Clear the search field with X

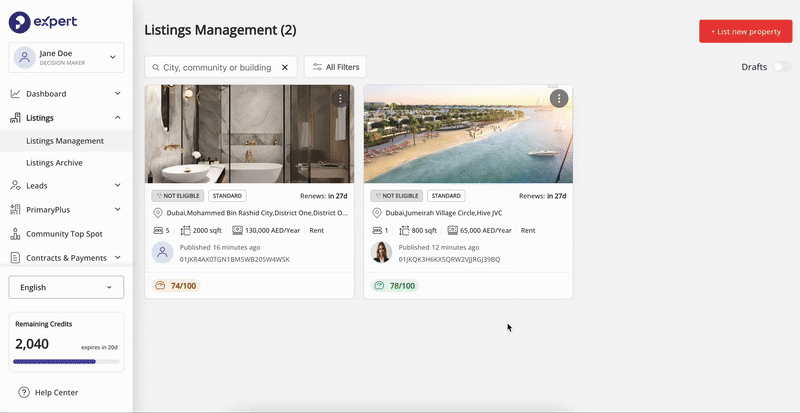pos(285,67)
